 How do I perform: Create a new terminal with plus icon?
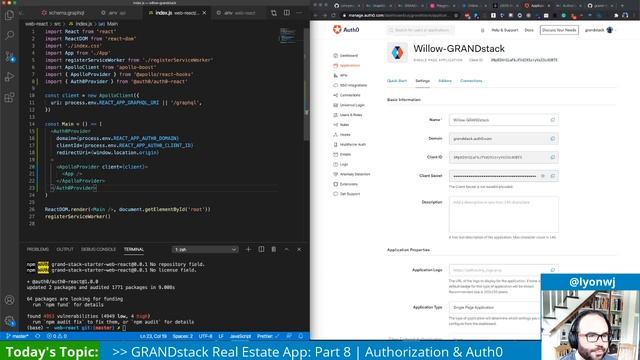click(248, 249)
